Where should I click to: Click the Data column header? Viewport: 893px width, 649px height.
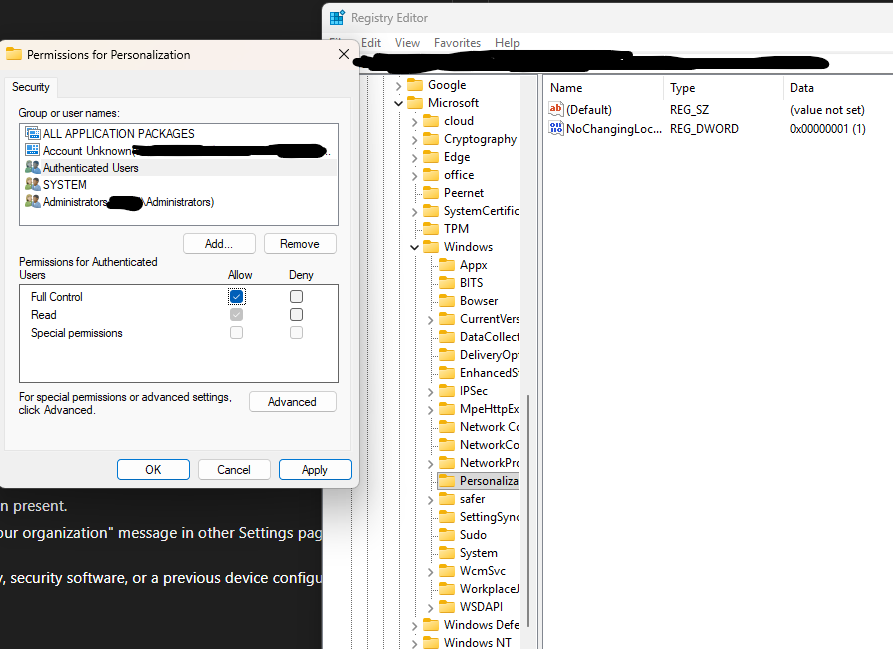[838, 88]
